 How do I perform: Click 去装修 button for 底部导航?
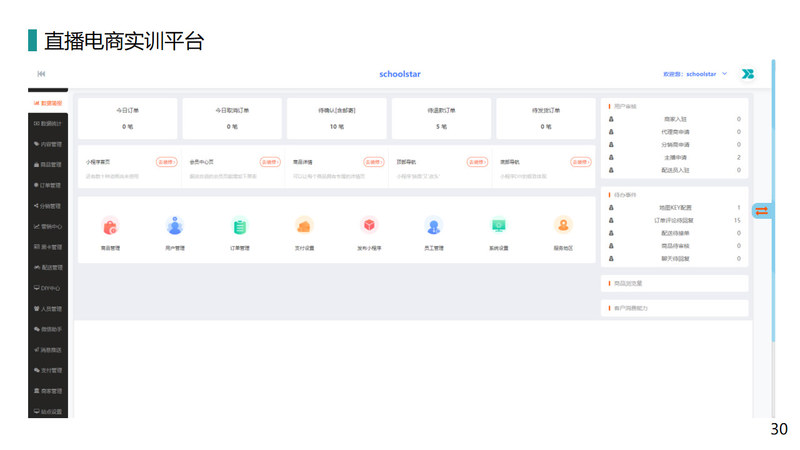(581, 162)
